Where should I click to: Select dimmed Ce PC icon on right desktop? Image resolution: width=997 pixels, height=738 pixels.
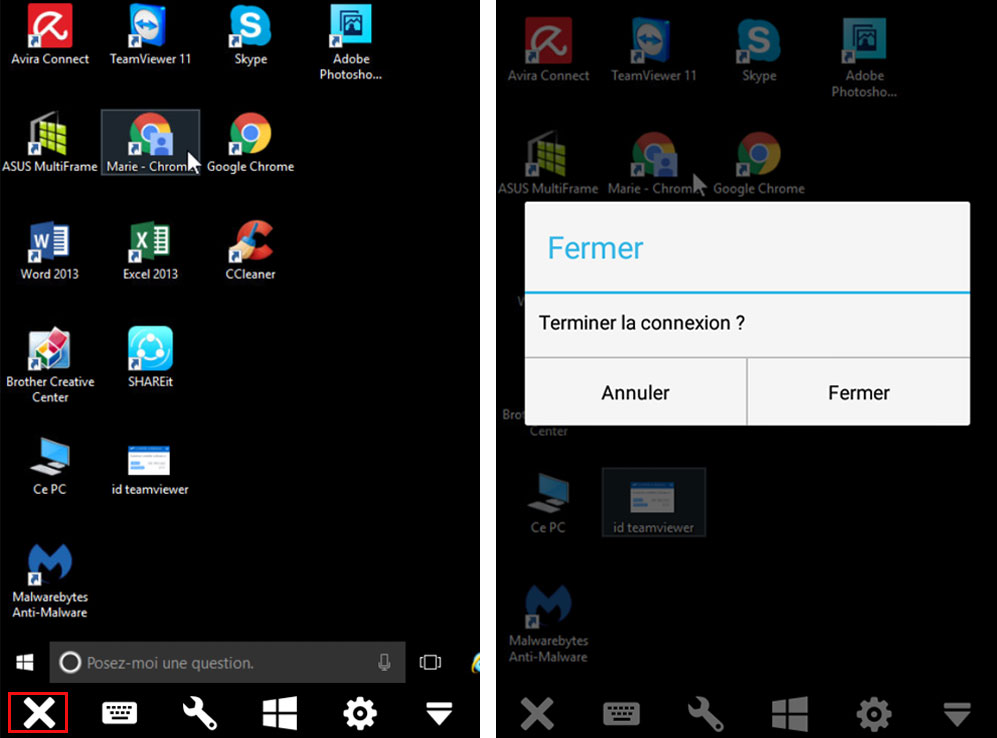[548, 503]
